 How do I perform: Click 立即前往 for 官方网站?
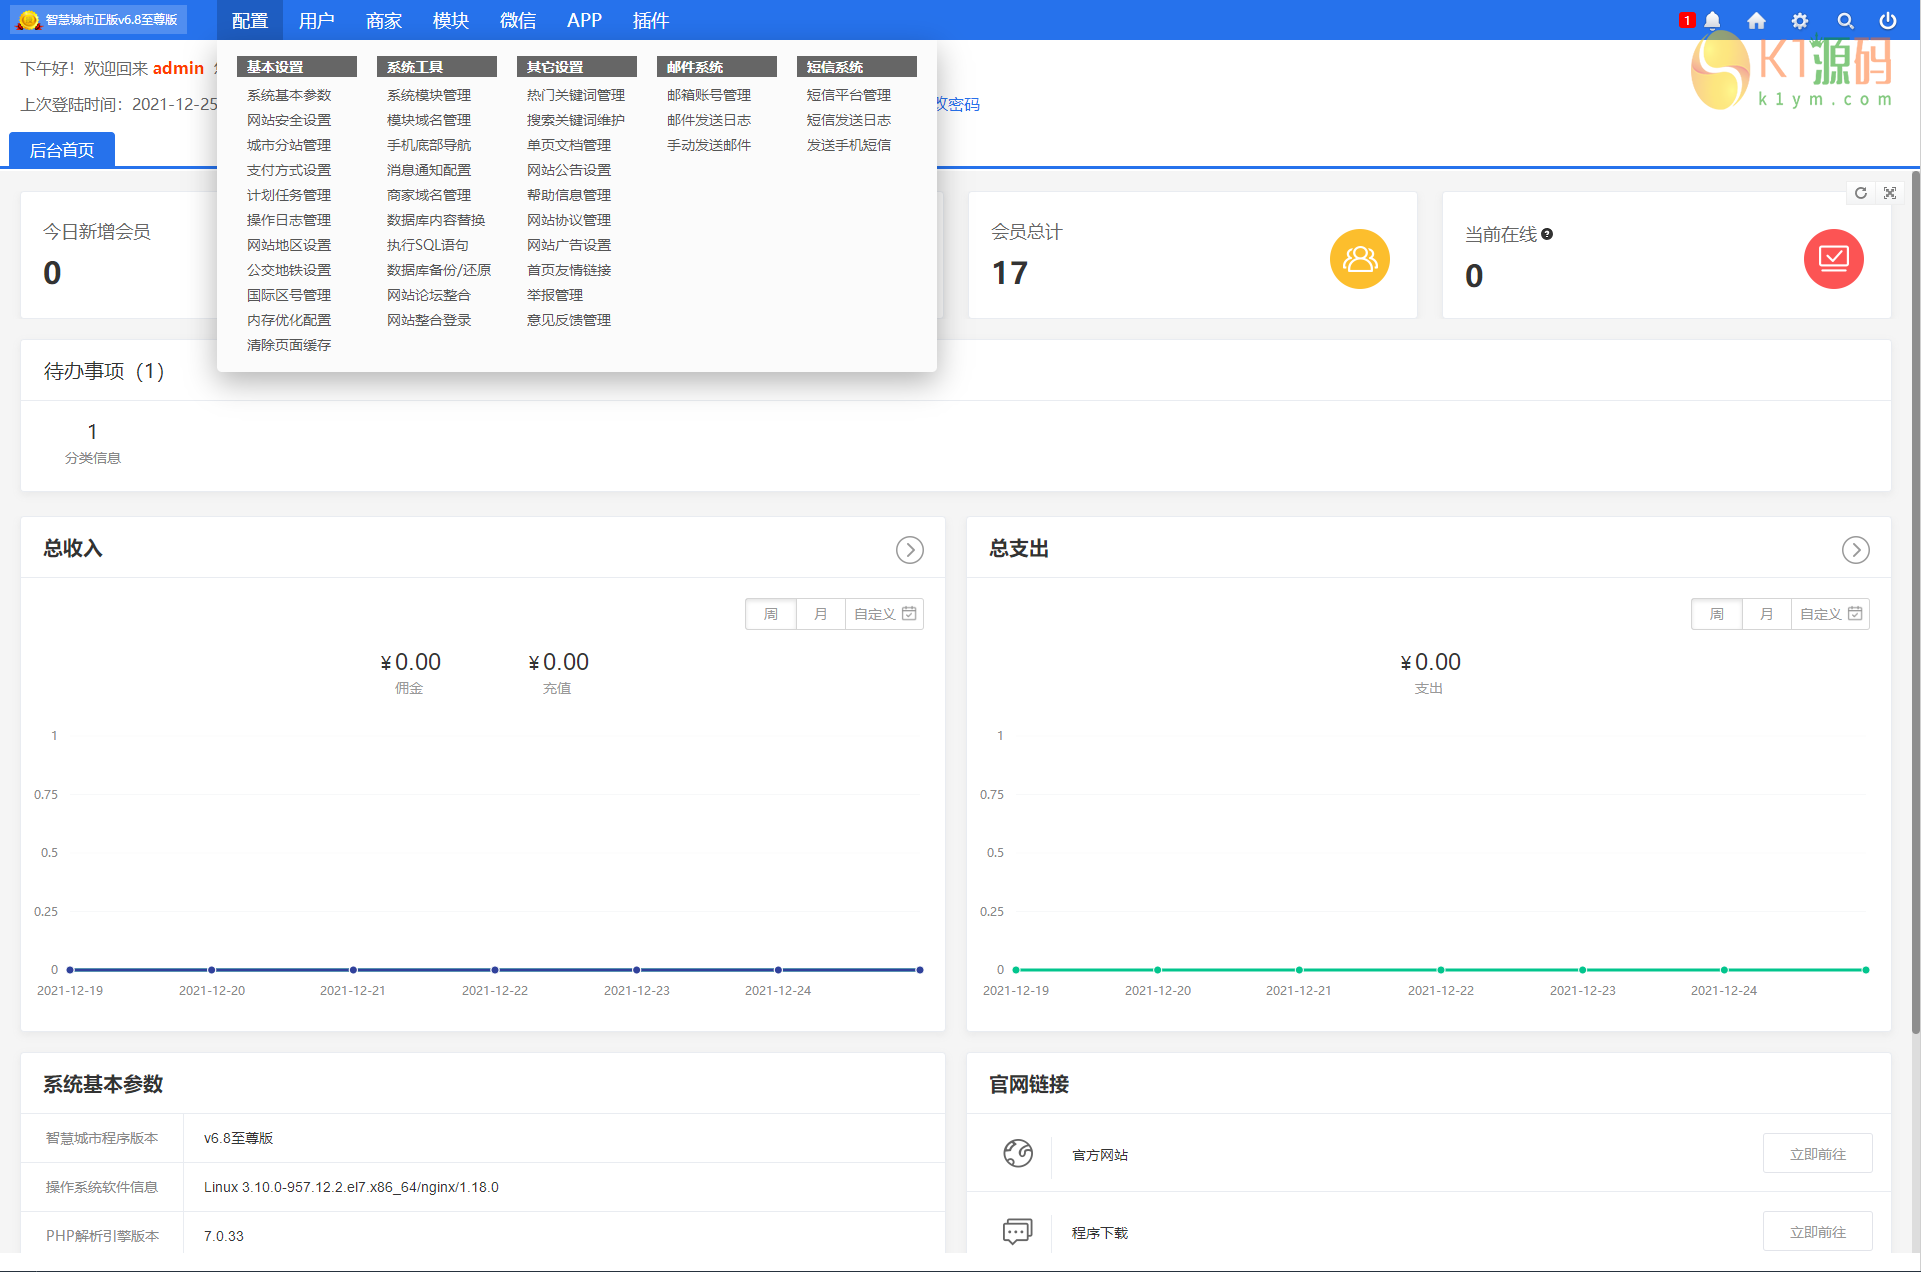coord(1817,1154)
